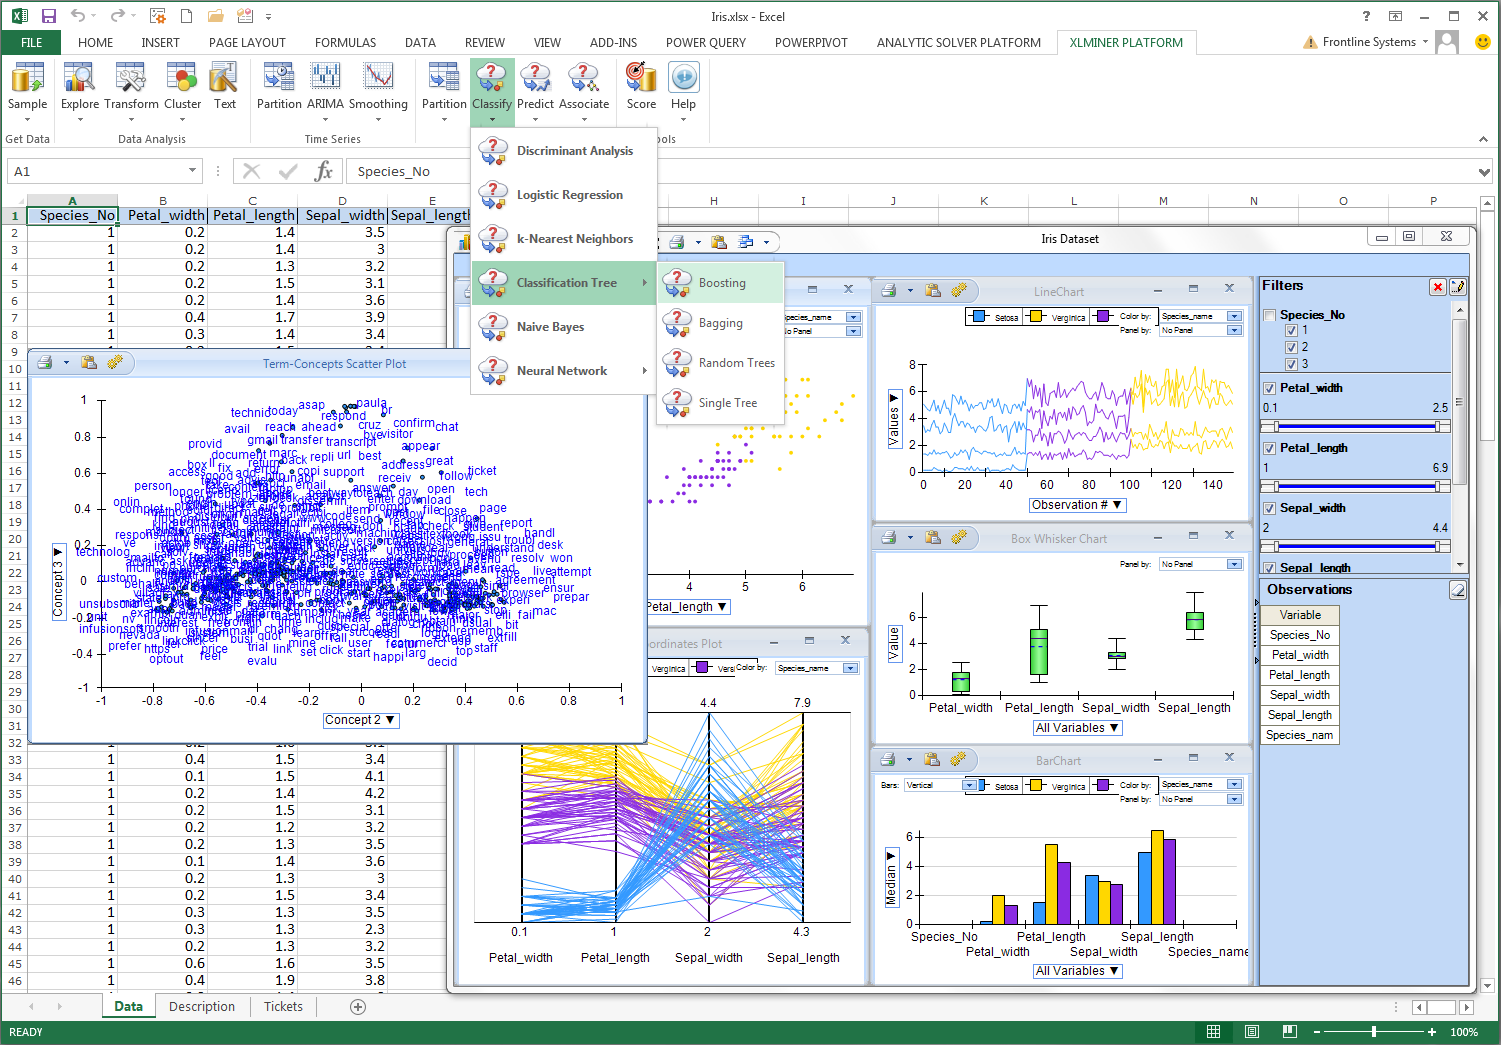Choose Naive Bayes from the Classify menu
The width and height of the screenshot is (1501, 1045).
click(x=550, y=327)
